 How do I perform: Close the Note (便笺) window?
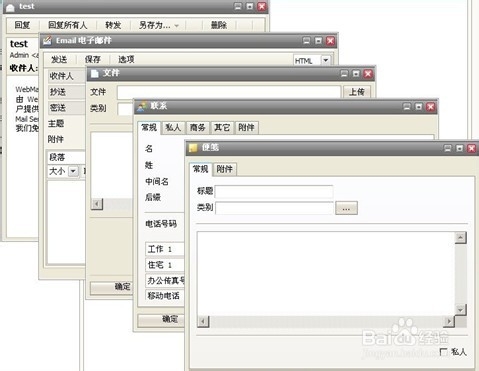[x=472, y=148]
